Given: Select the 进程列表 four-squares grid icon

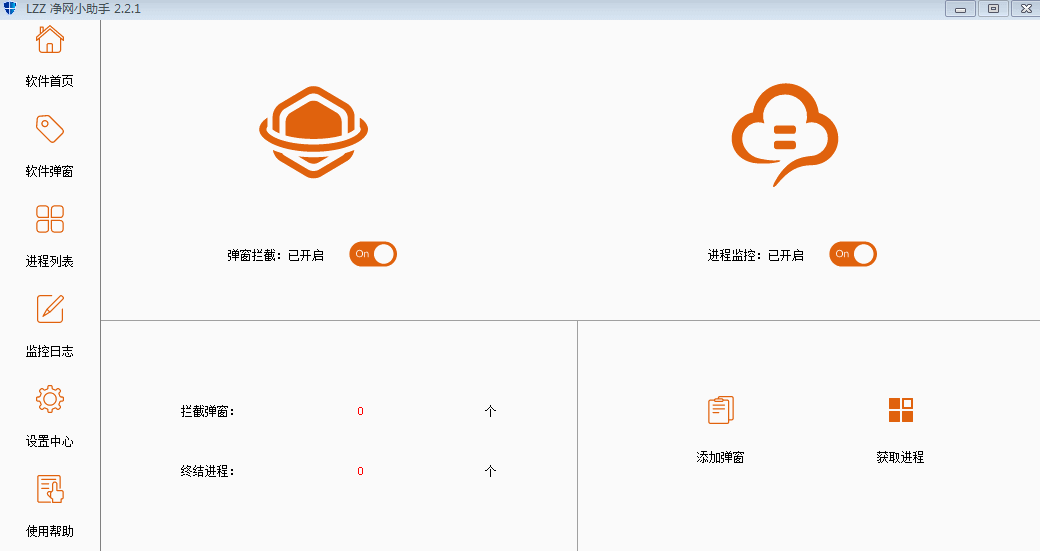Looking at the screenshot, I should [50, 219].
